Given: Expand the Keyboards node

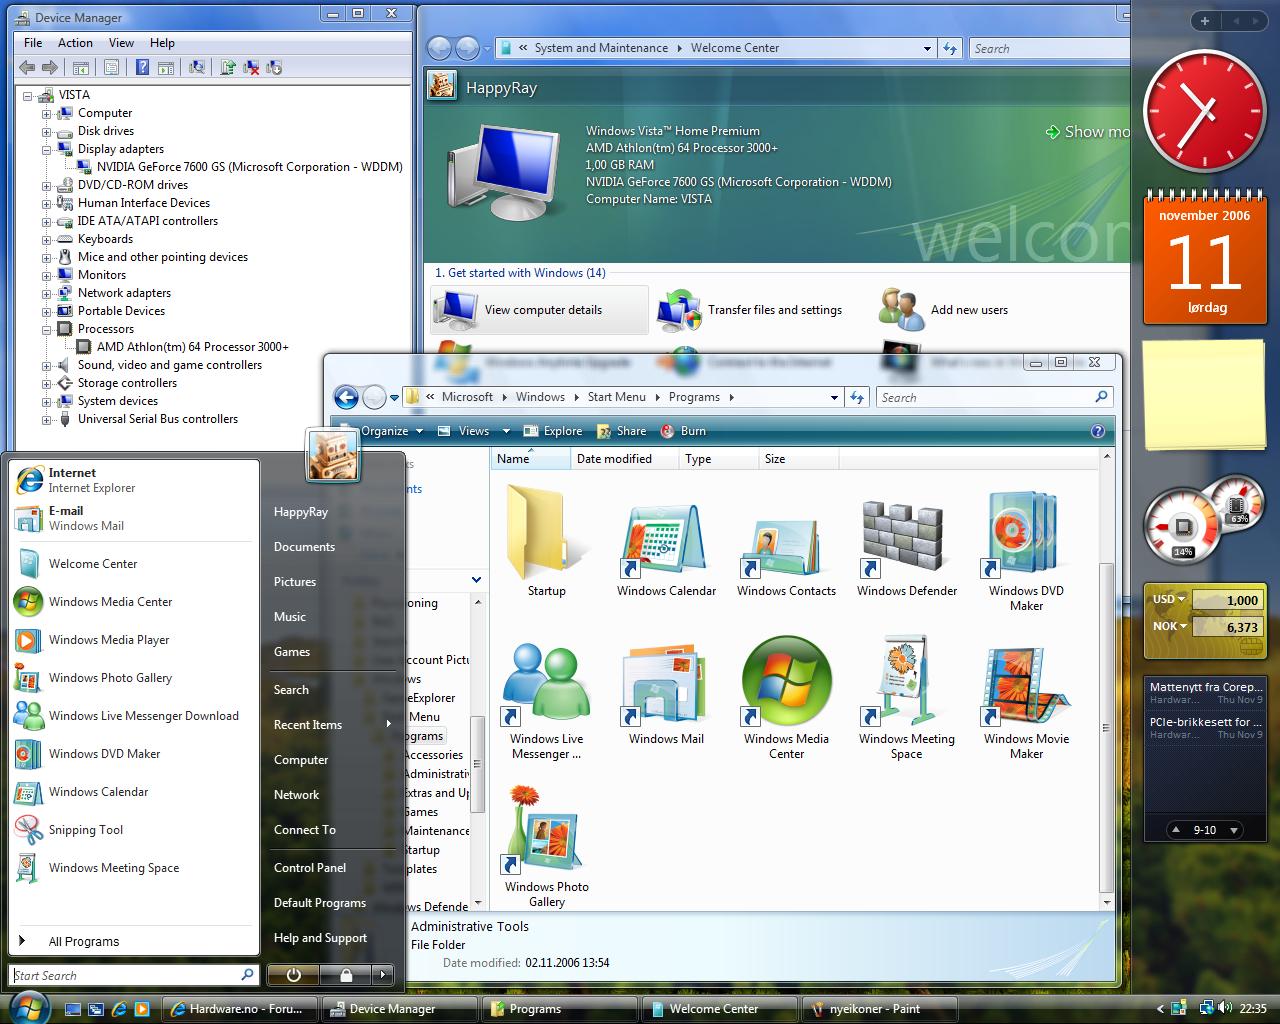Looking at the screenshot, I should pos(46,239).
